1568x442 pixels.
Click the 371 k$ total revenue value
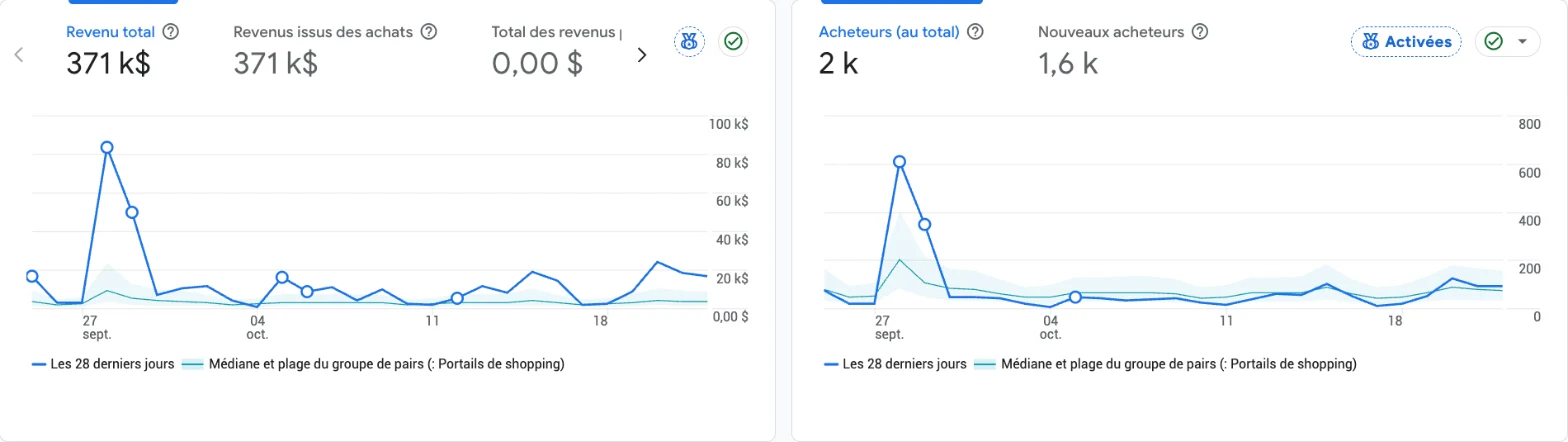coord(109,63)
